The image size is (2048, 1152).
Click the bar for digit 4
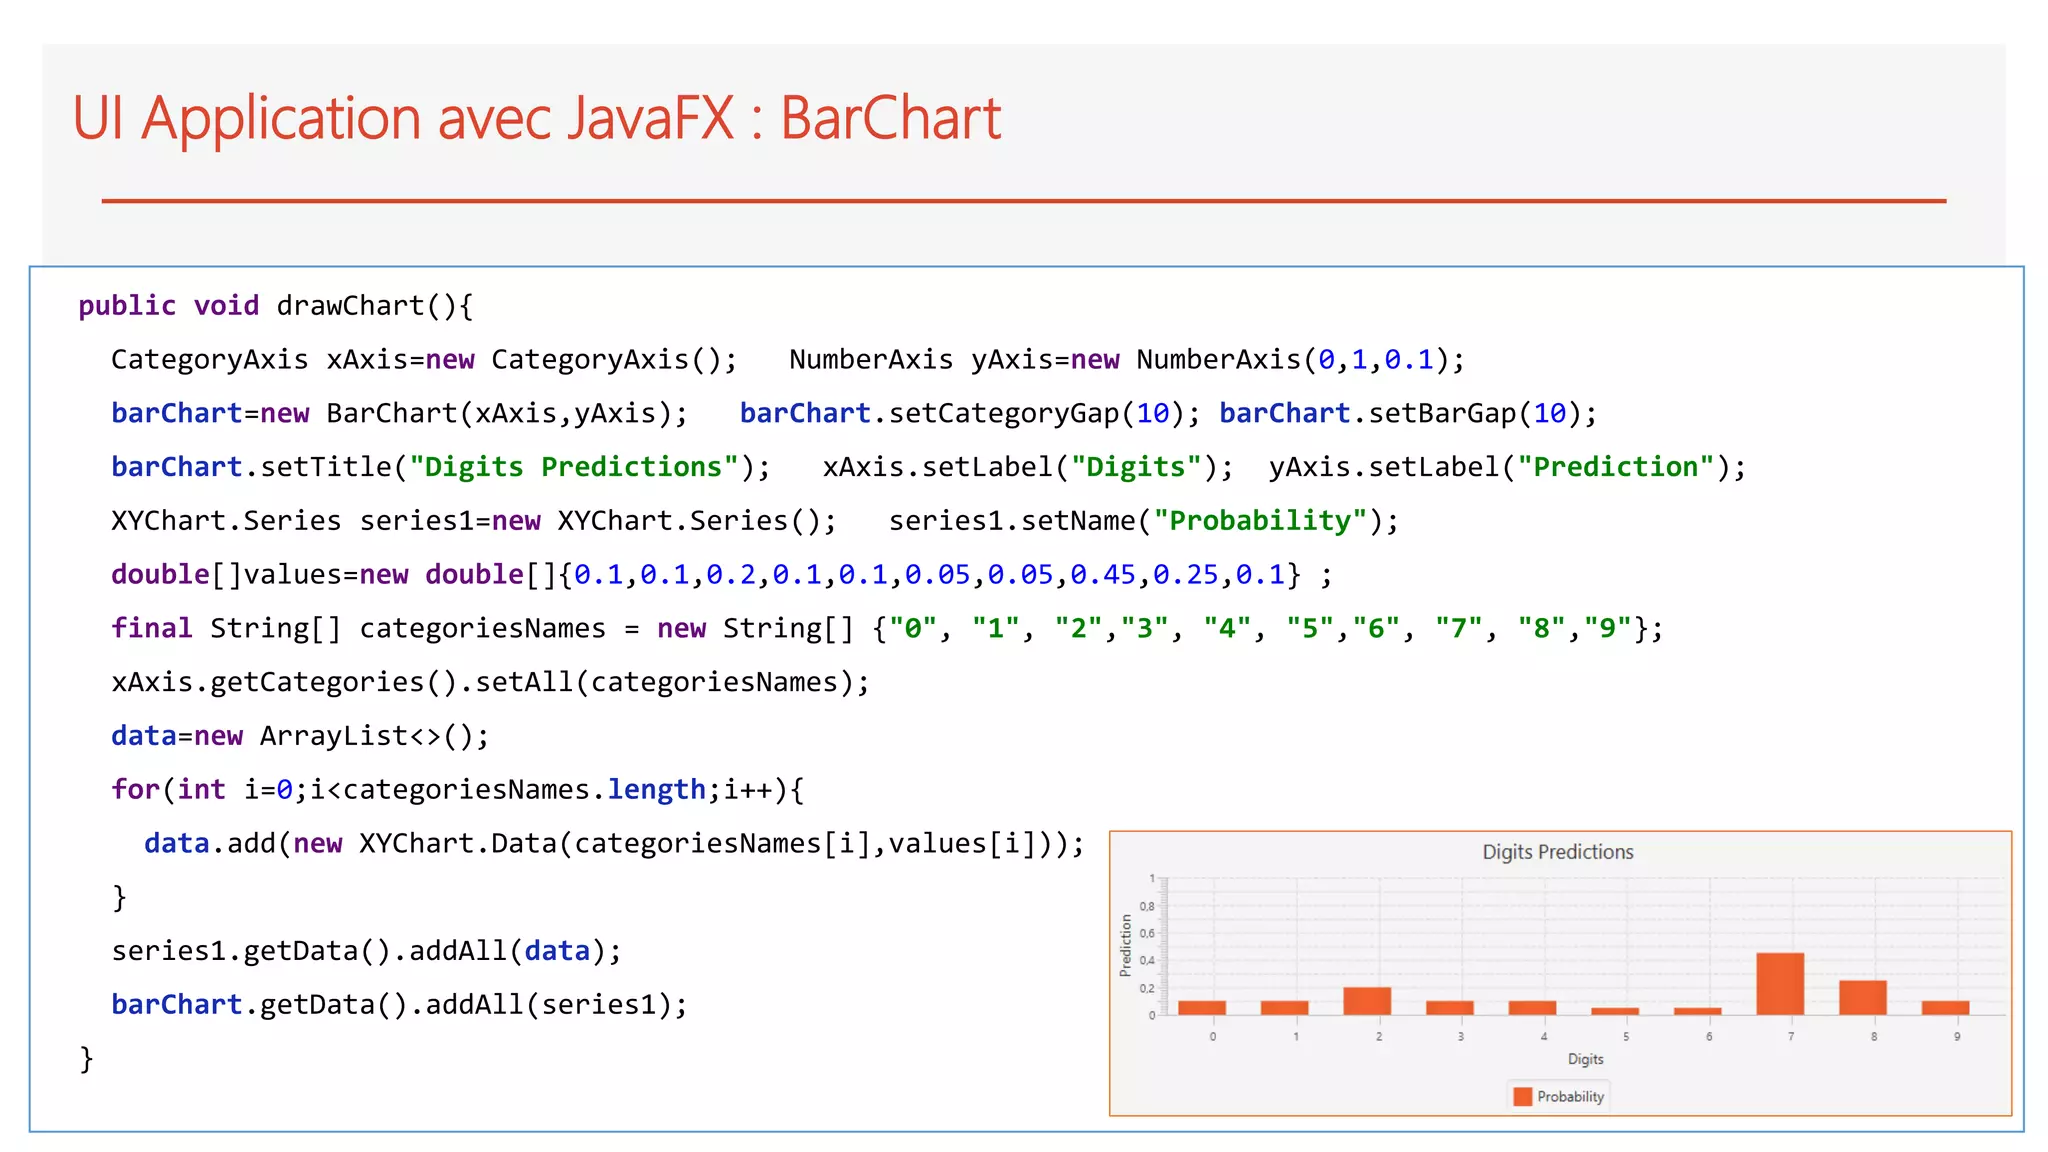pyautogui.click(x=1532, y=1008)
